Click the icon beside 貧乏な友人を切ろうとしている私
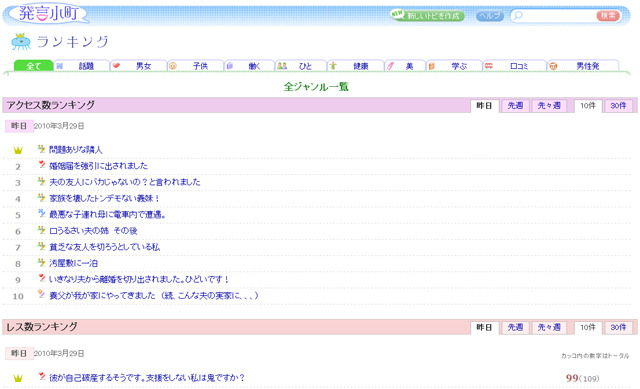Viewport: 640px width, 389px height. (41, 246)
